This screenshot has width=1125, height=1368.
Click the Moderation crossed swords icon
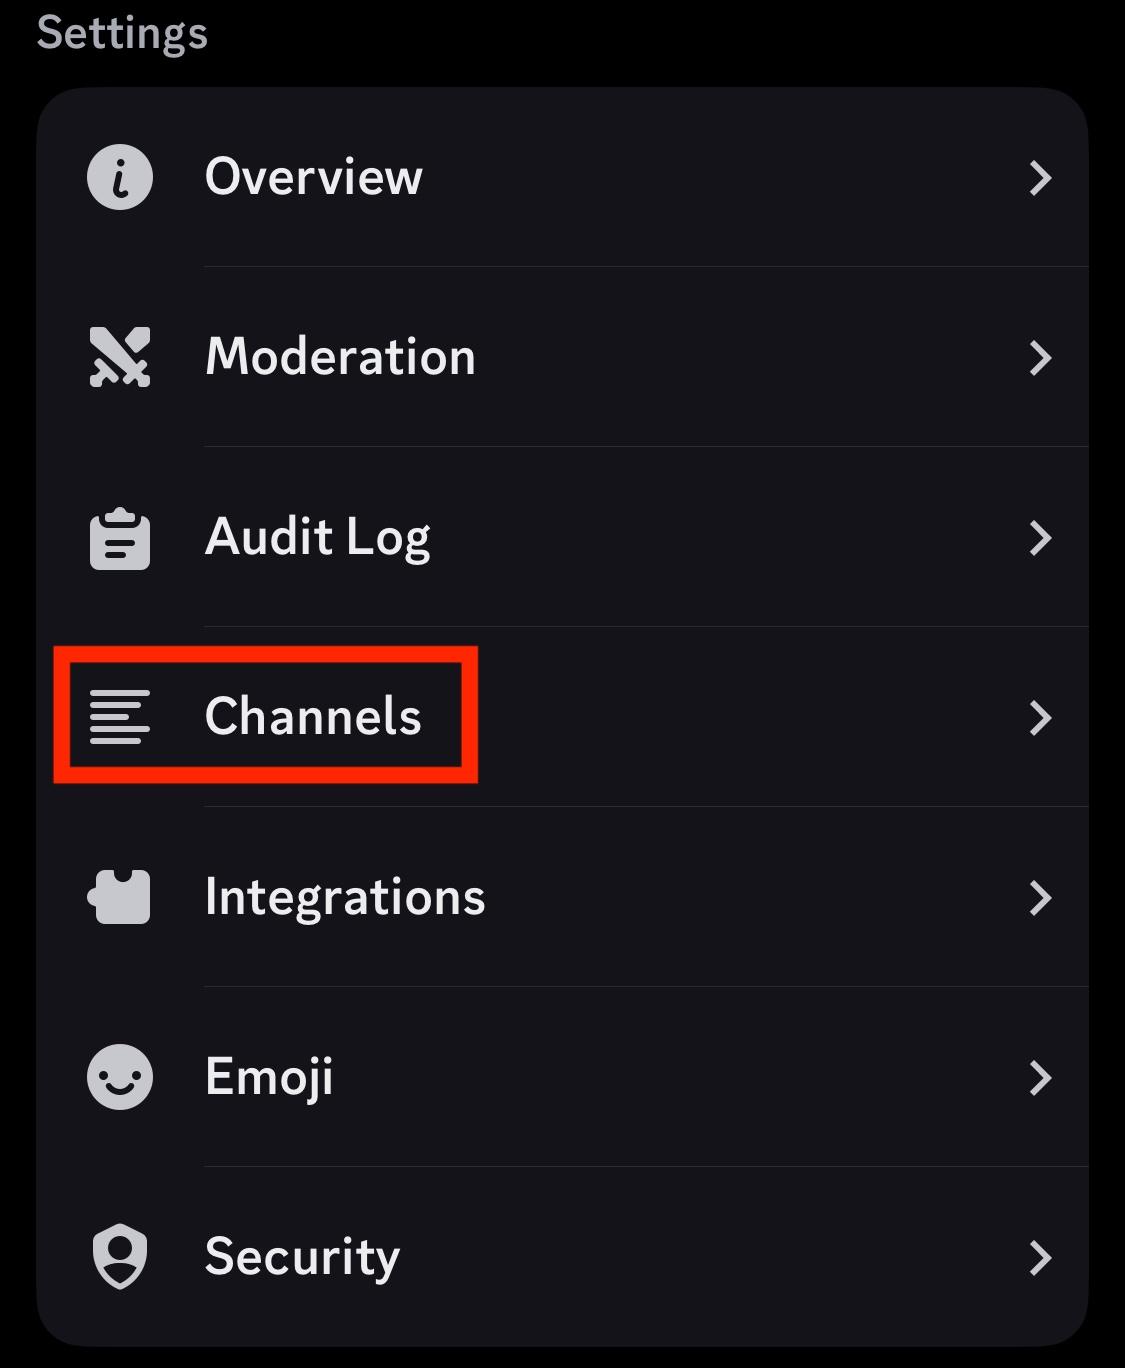(x=120, y=357)
